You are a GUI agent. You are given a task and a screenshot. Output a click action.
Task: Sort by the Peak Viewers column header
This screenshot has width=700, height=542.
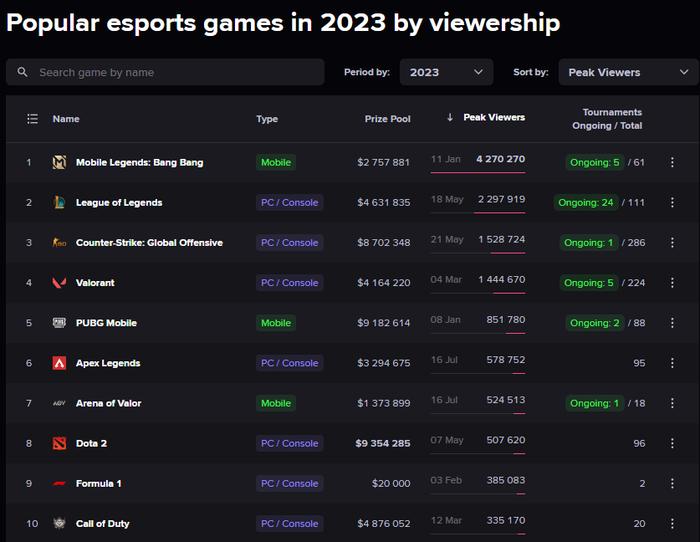coord(494,117)
